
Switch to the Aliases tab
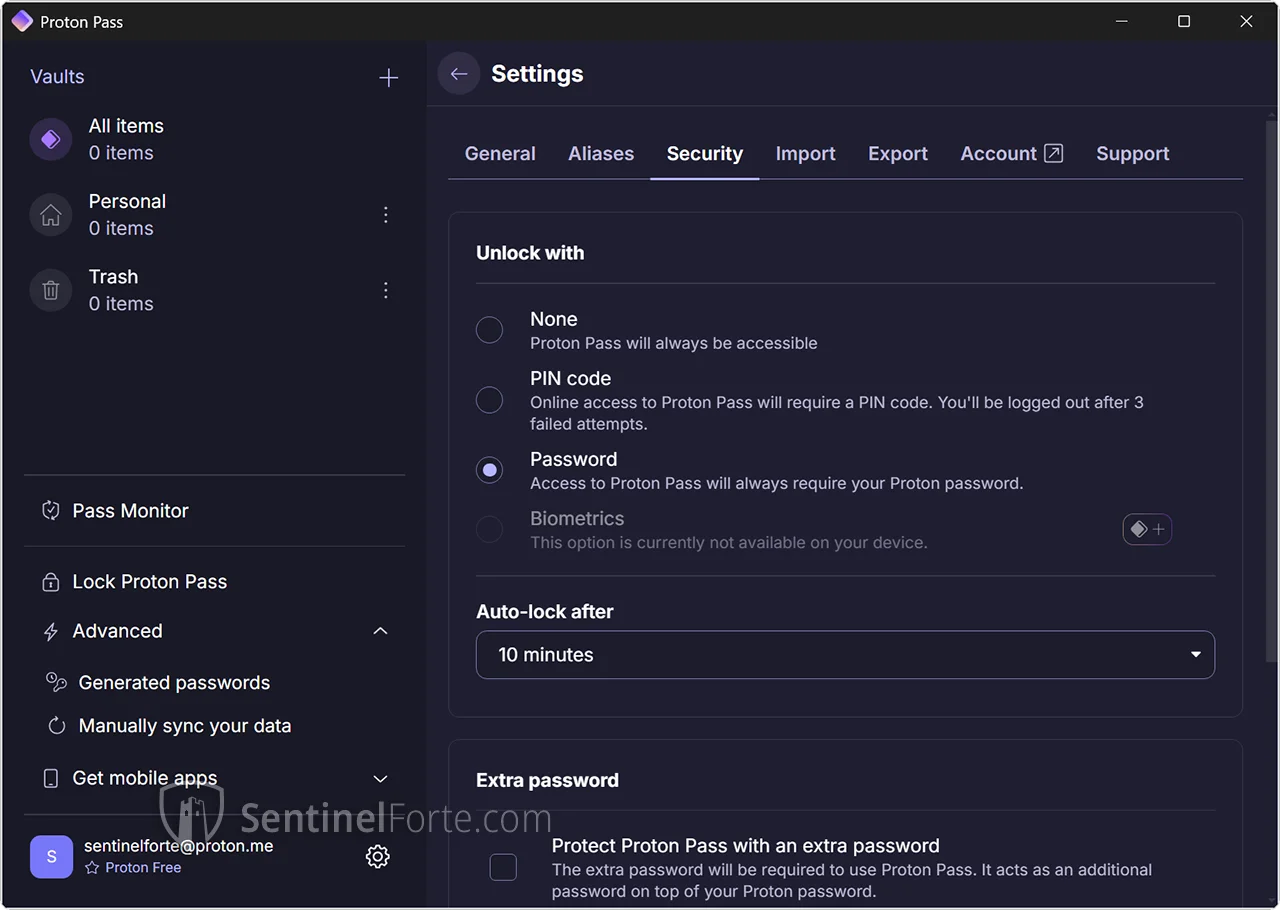coord(601,153)
